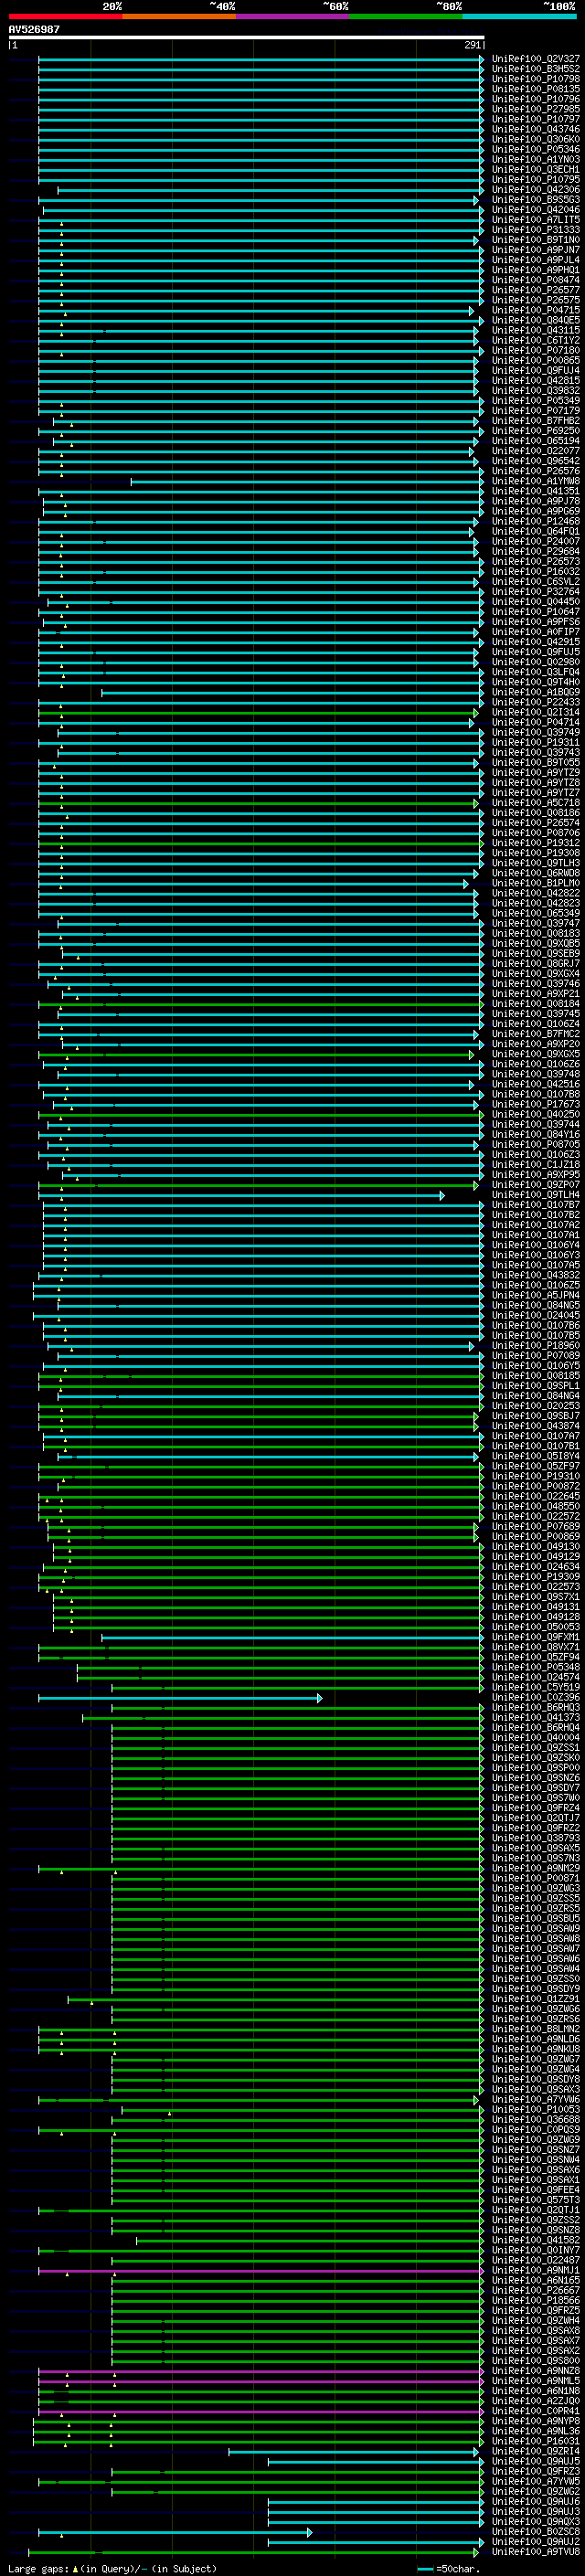
Task: Click alignment bar for UniRef100_A1YMW8
Action: click(x=307, y=482)
